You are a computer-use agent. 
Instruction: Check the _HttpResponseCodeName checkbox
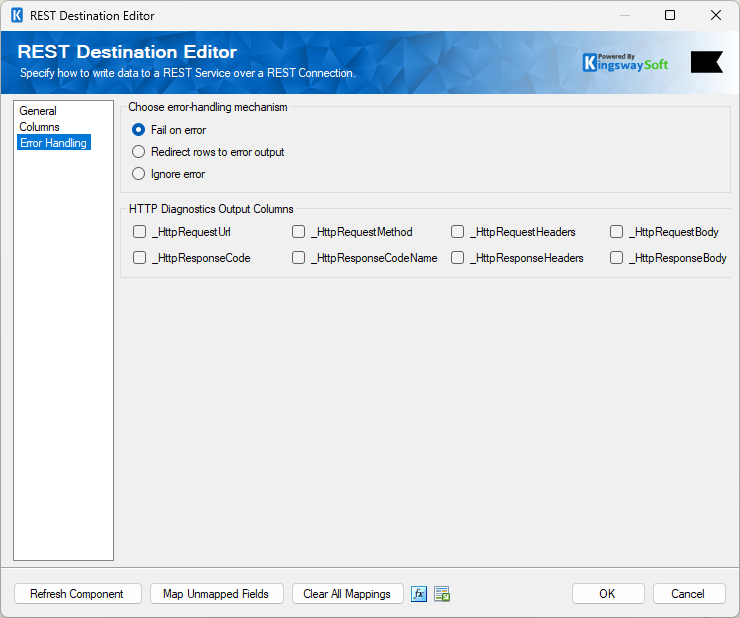point(299,258)
